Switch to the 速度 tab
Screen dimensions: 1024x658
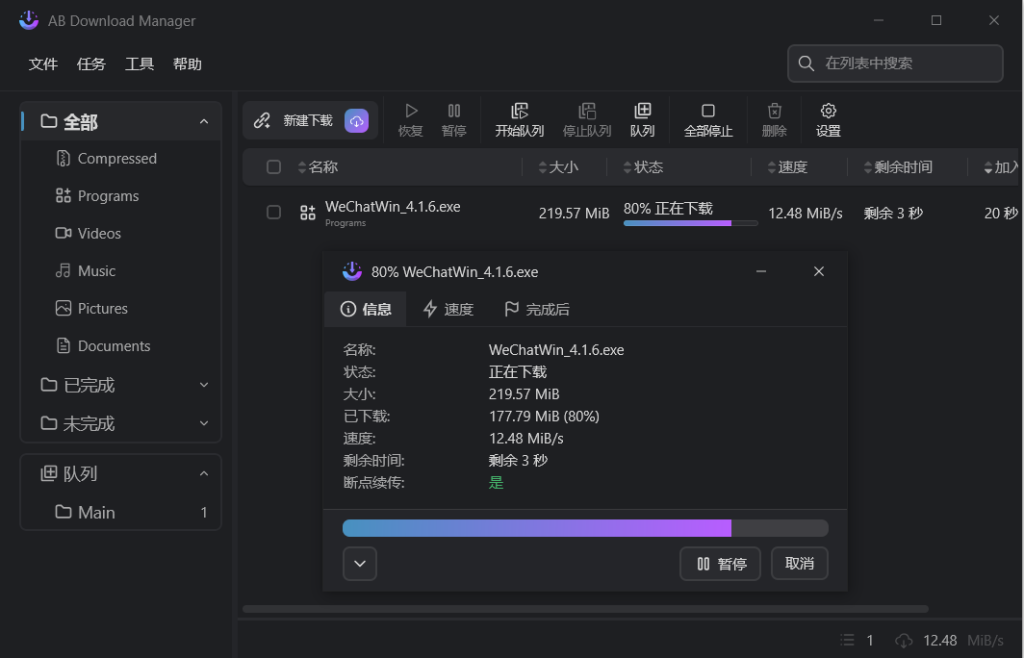[x=448, y=309]
